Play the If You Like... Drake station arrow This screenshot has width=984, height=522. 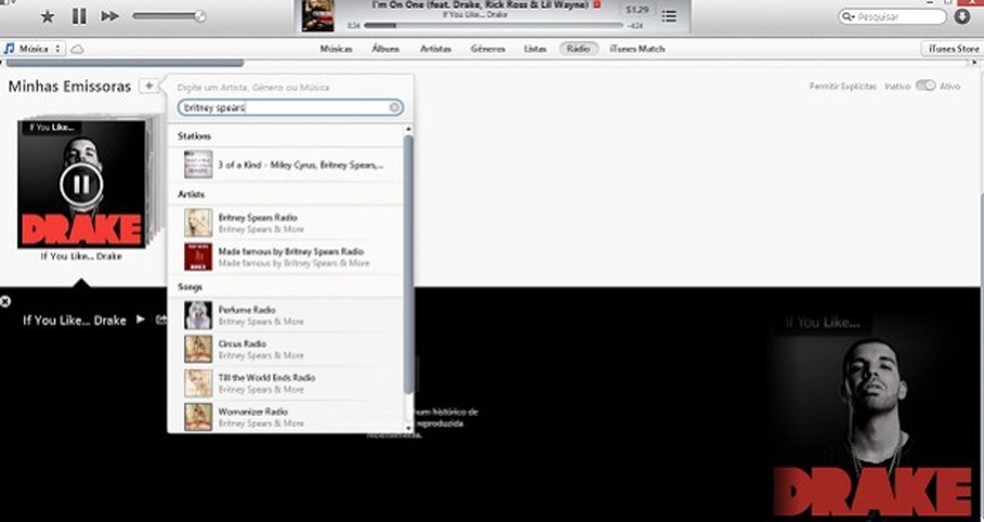click(141, 319)
